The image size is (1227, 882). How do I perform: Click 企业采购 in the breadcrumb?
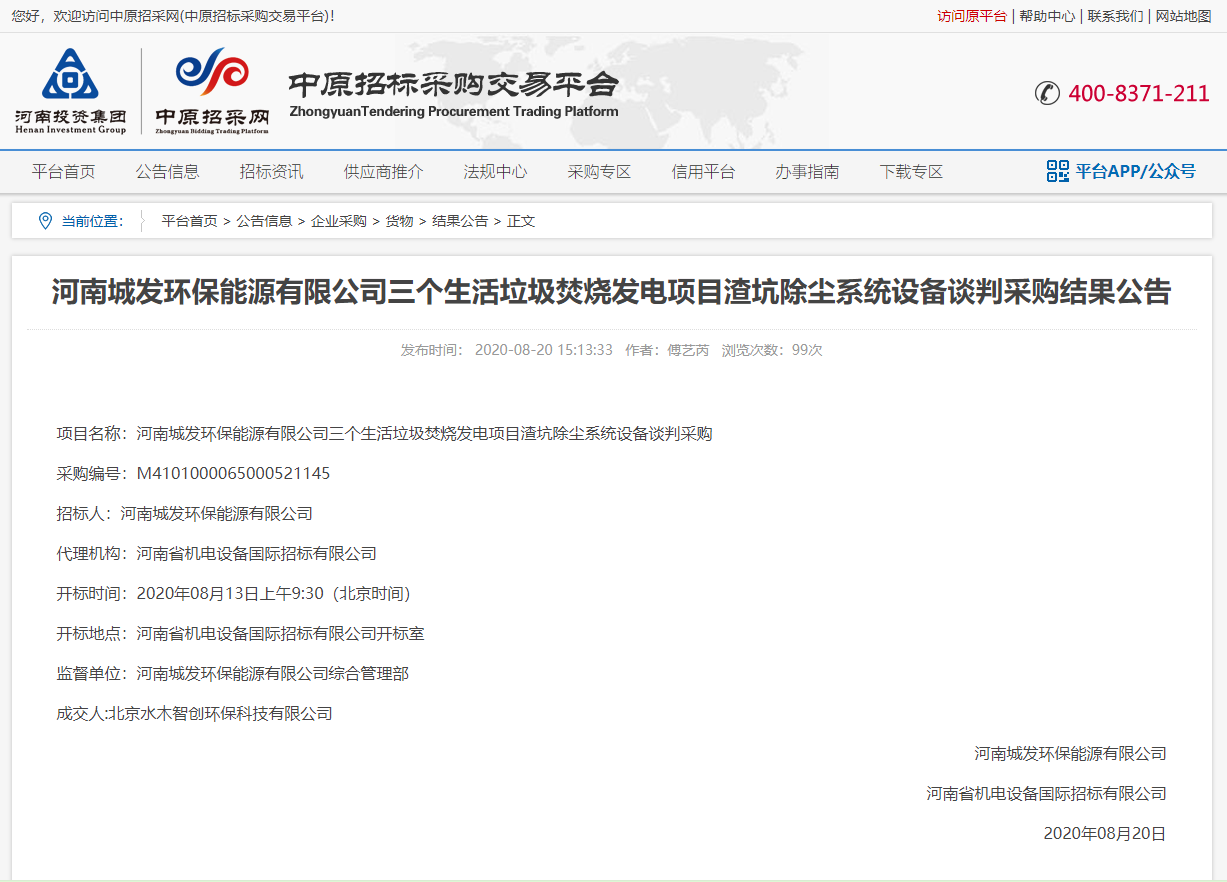(x=339, y=221)
